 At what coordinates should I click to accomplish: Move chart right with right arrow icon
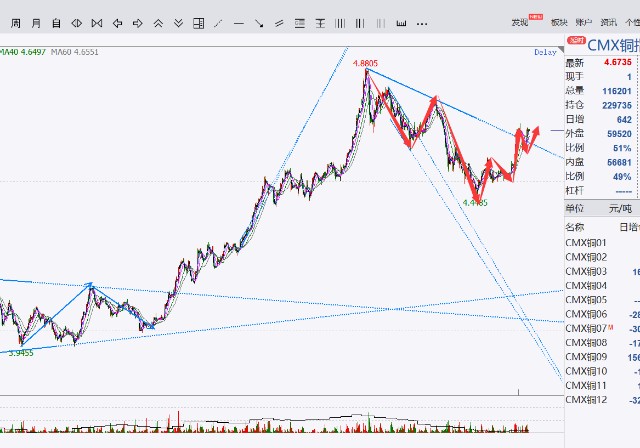pos(138,23)
